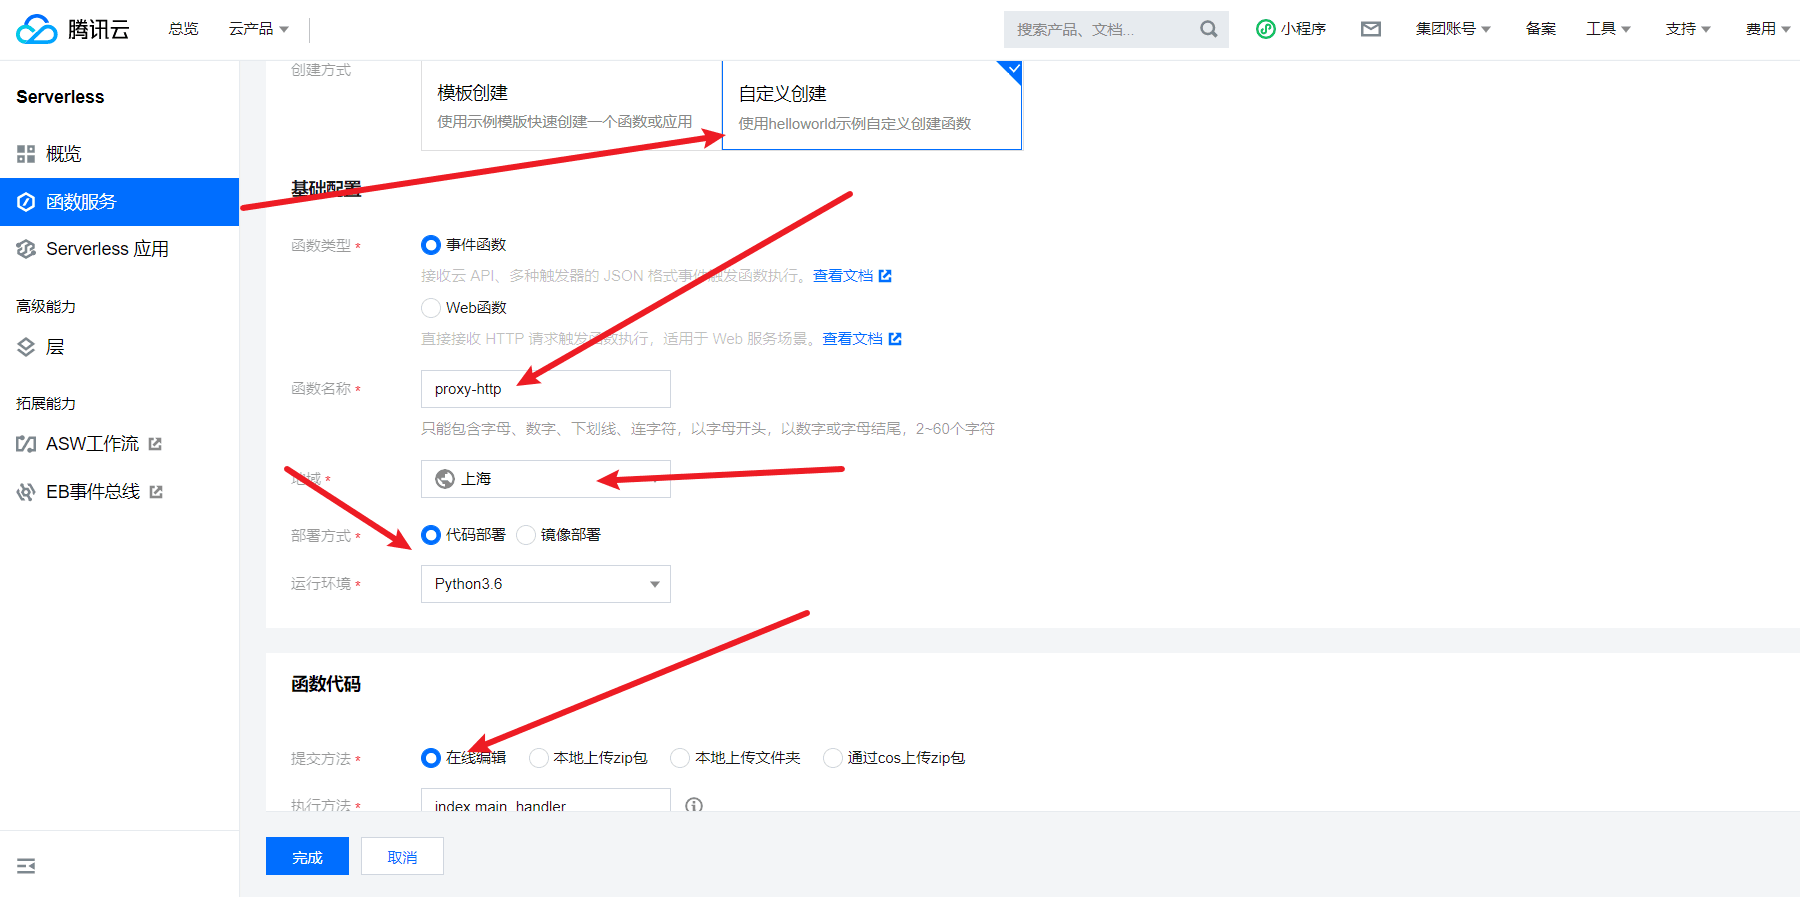Expand the 费用 dropdown menu

(x=1768, y=29)
